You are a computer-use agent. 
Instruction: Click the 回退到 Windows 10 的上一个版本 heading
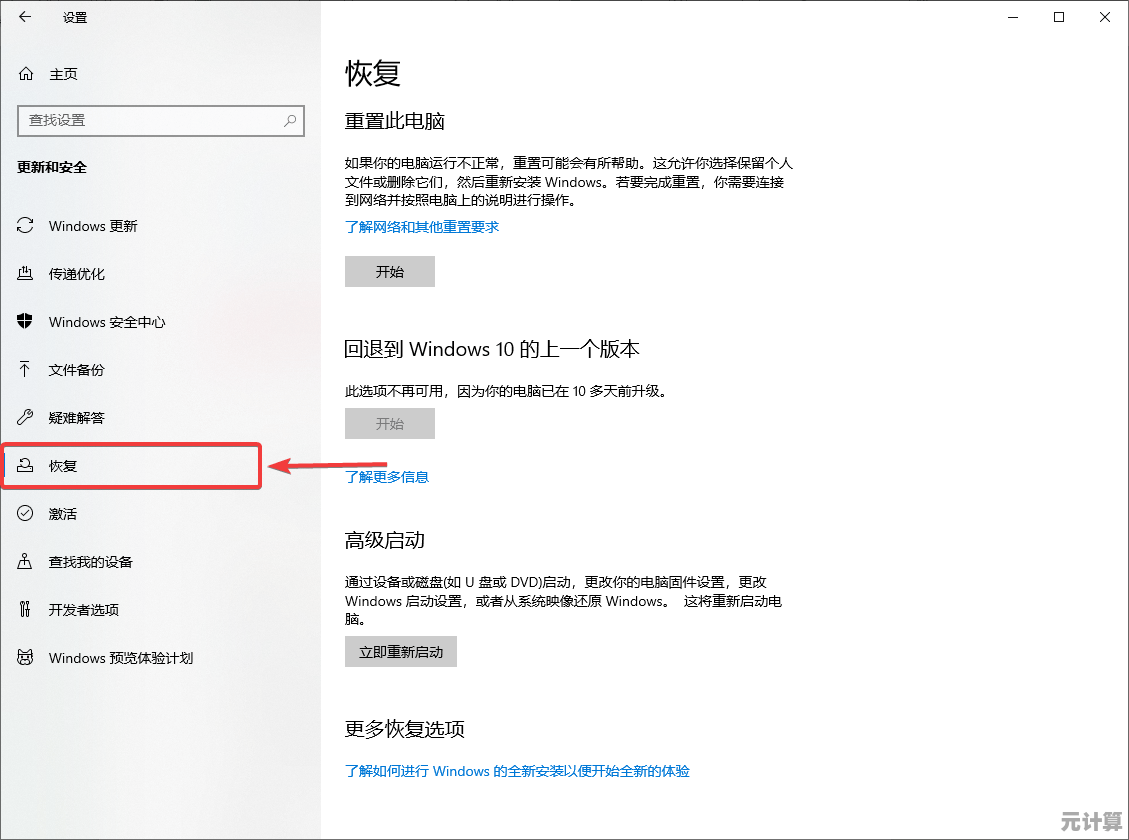492,349
